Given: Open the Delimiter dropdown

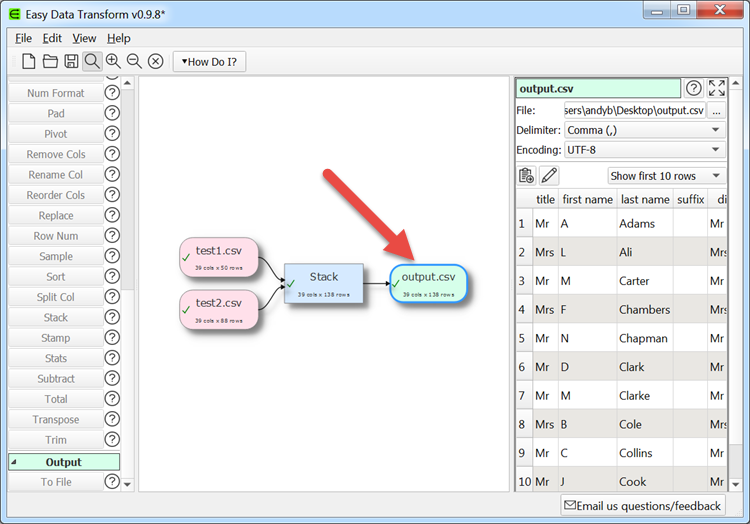Looking at the screenshot, I should click(x=644, y=130).
